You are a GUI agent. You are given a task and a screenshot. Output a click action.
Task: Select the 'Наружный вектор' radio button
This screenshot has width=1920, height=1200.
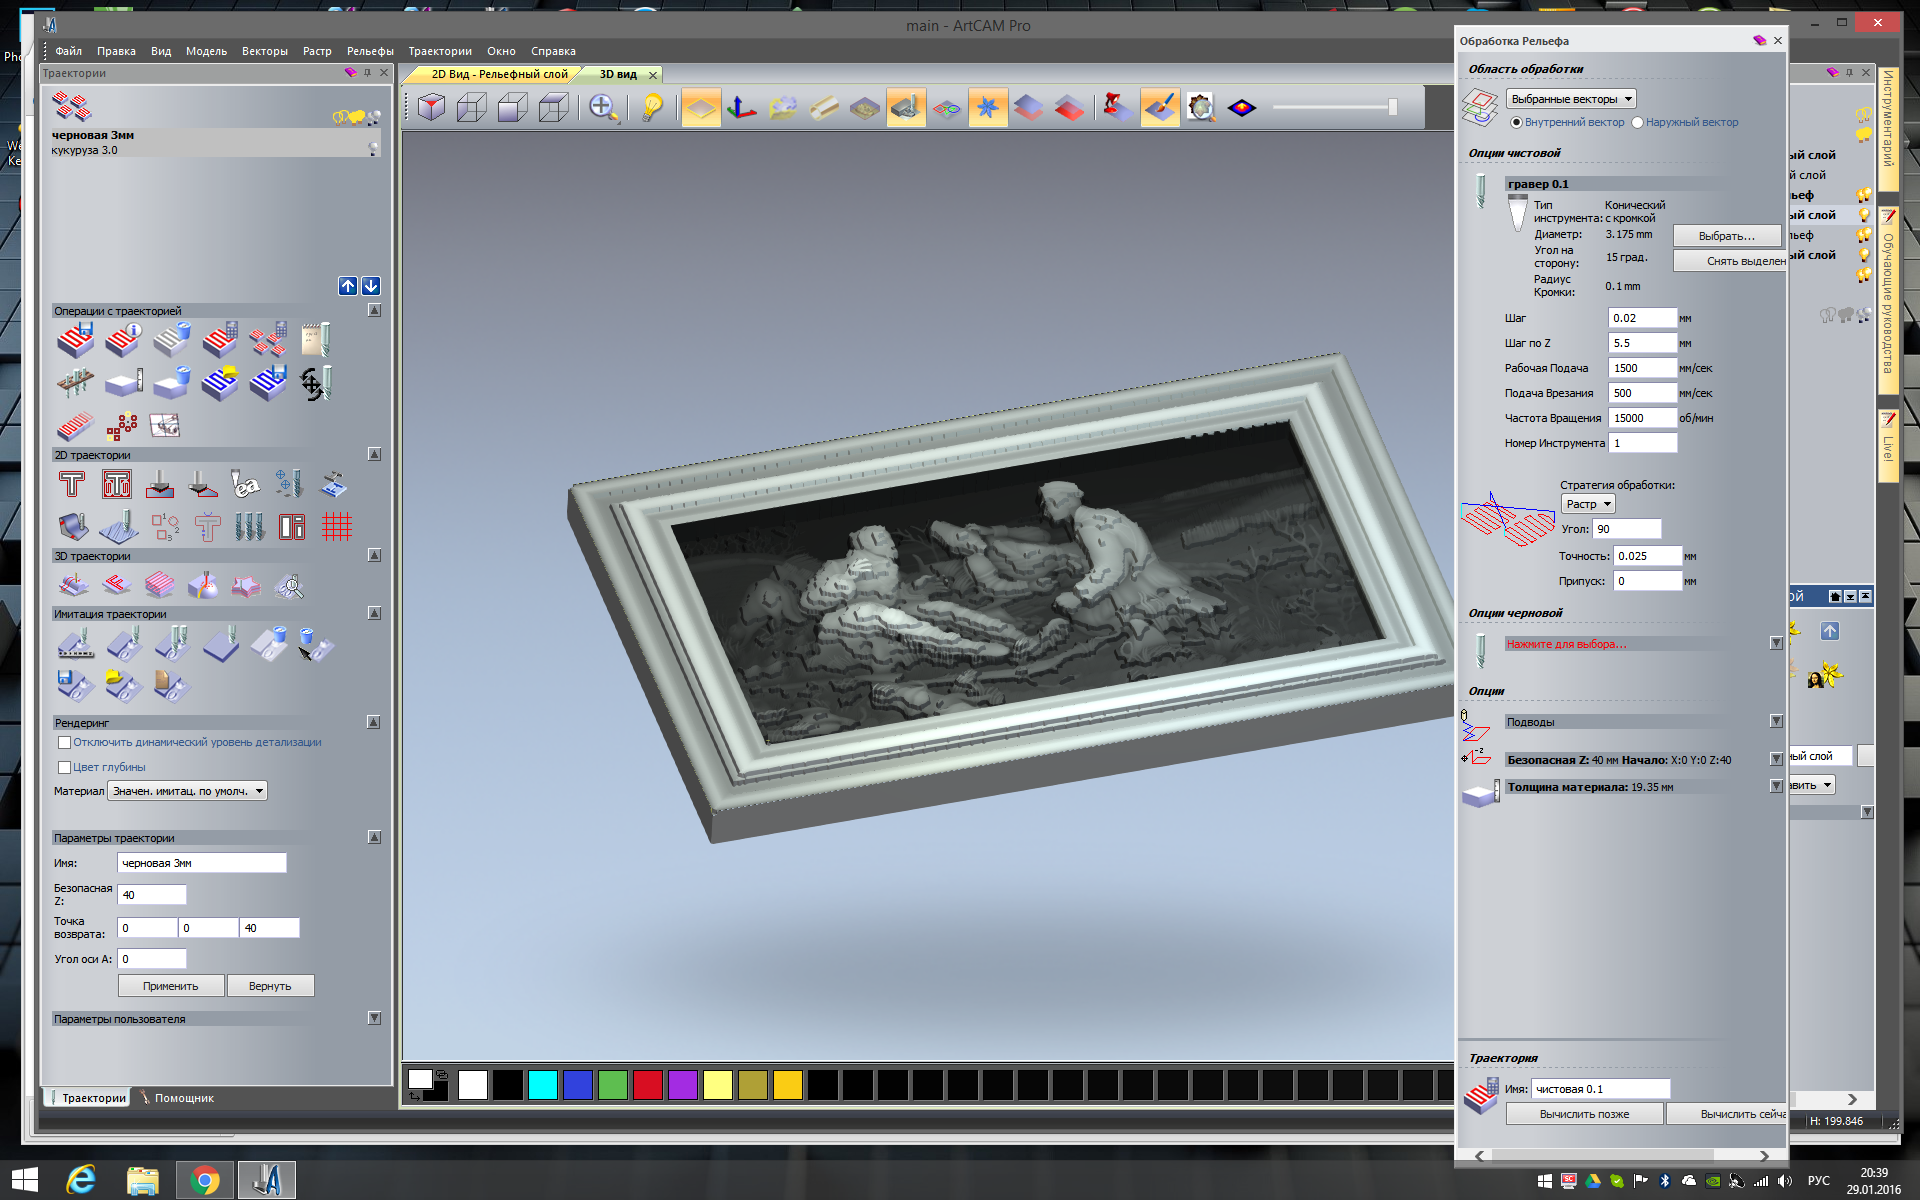coord(1637,123)
